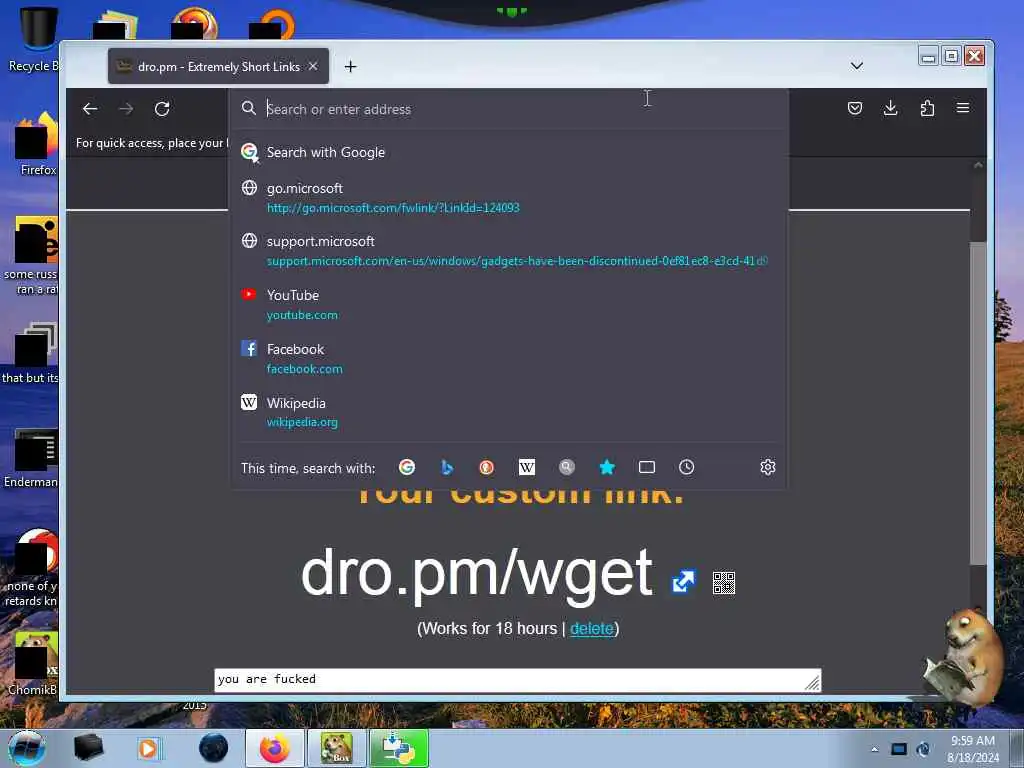Search in bookmarks star icon
Screen dimensions: 1024x768
pos(607,467)
